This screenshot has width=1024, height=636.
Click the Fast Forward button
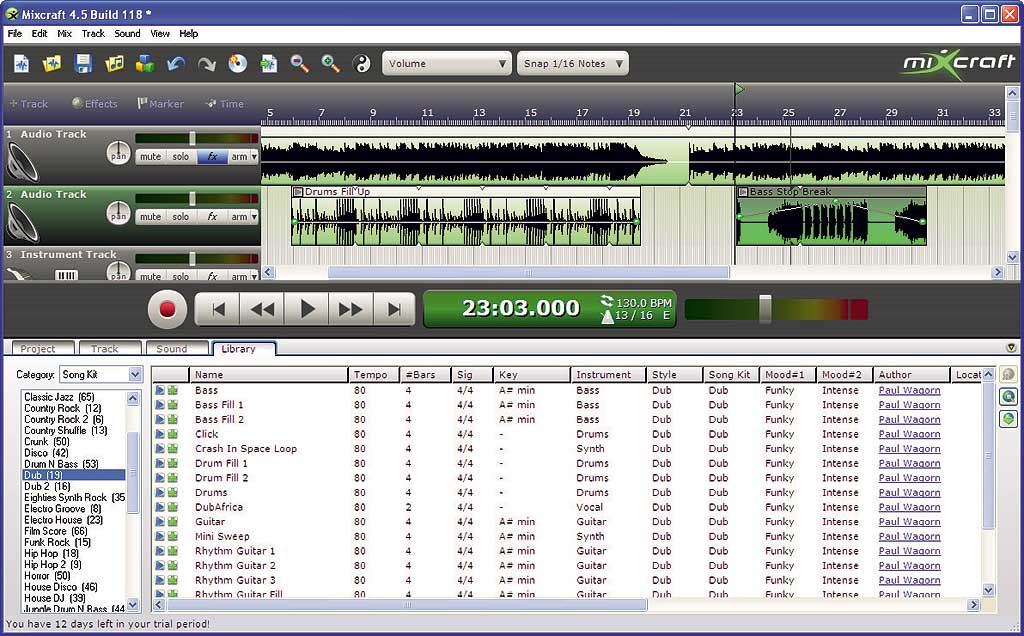click(x=351, y=308)
